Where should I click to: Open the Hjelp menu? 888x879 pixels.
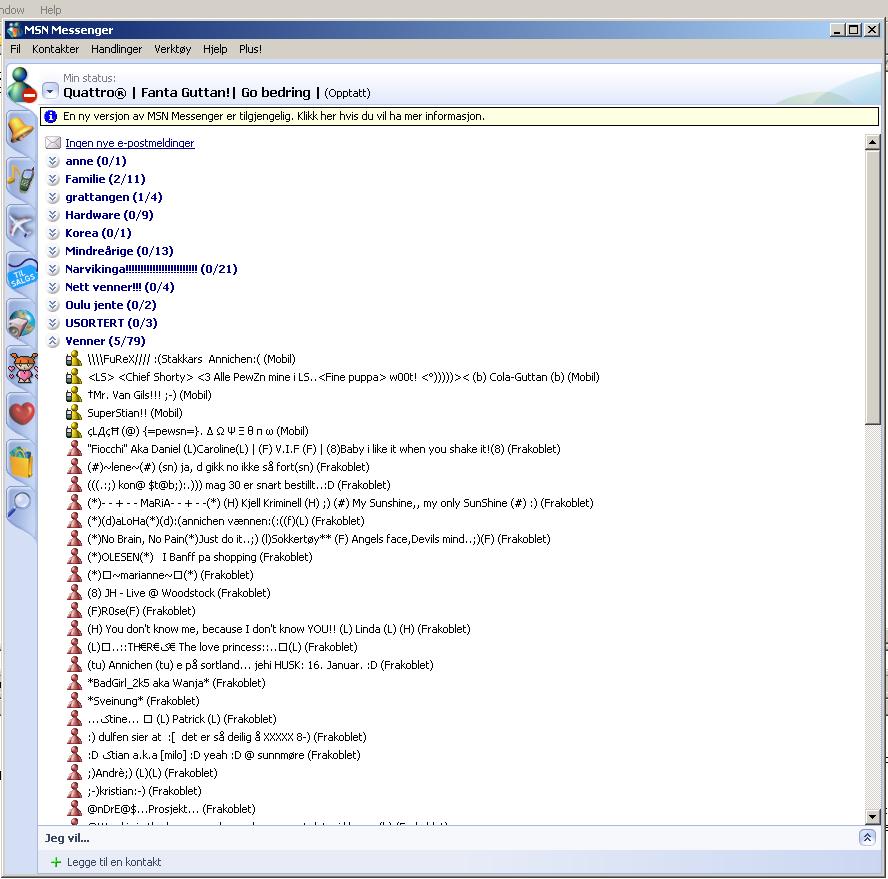point(215,49)
